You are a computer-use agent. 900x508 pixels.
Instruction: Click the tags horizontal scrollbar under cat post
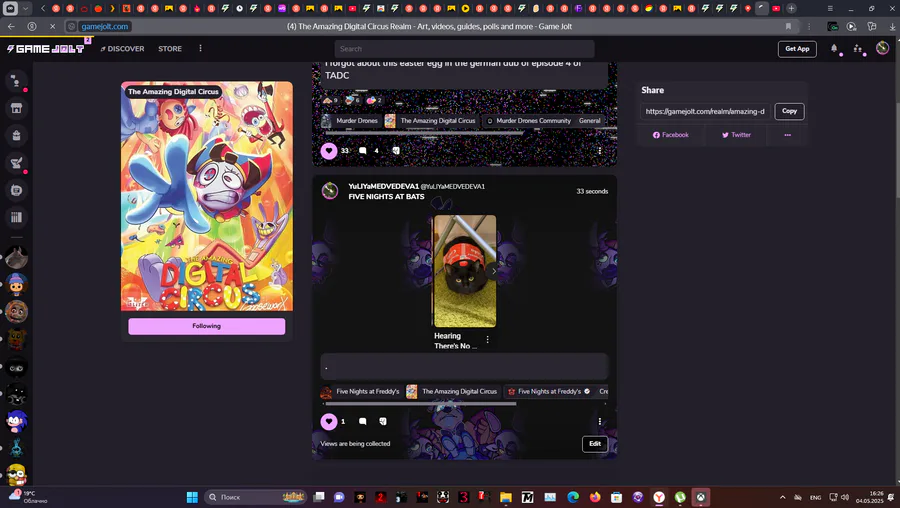click(x=421, y=404)
